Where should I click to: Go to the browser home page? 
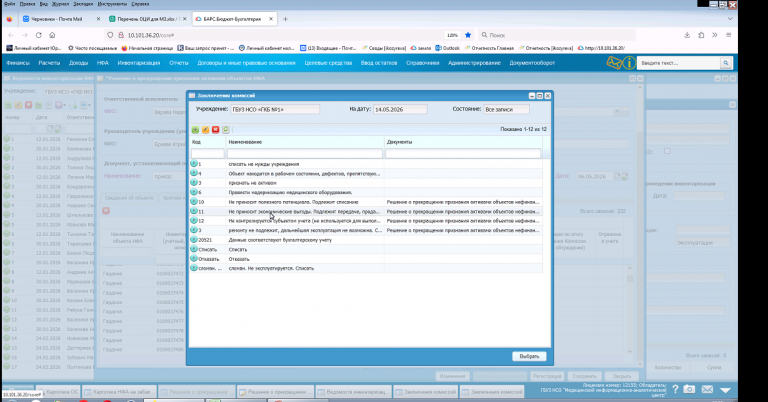point(52,35)
